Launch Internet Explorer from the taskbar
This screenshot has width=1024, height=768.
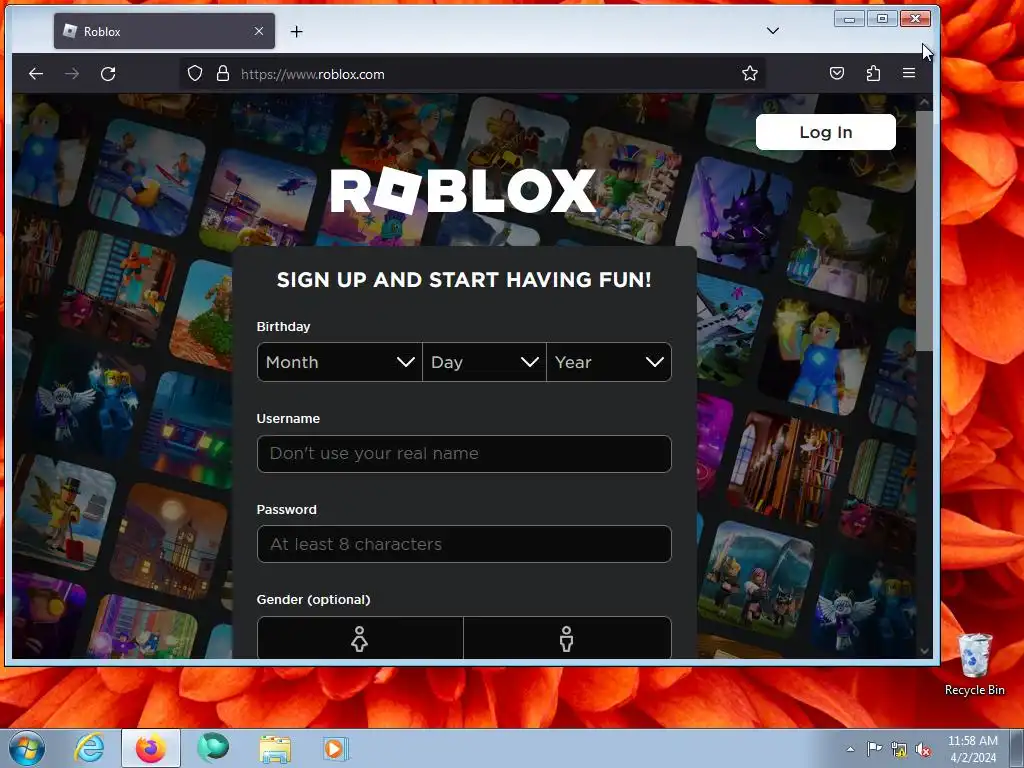89,748
